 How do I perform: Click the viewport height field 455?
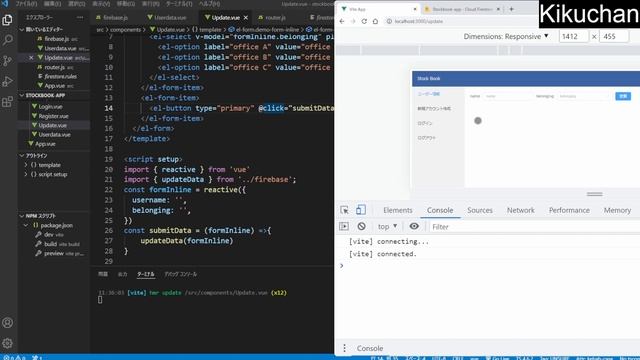click(x=614, y=36)
